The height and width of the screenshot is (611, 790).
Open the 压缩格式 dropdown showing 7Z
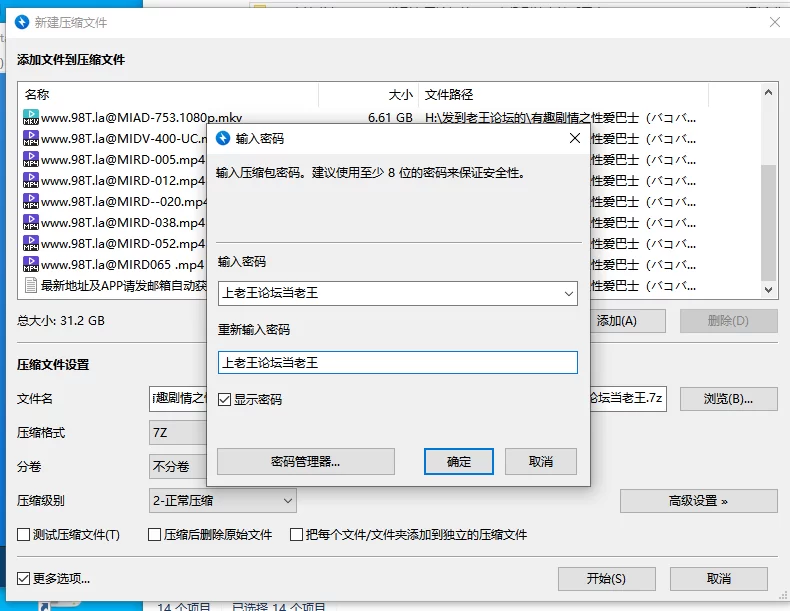tap(178, 433)
